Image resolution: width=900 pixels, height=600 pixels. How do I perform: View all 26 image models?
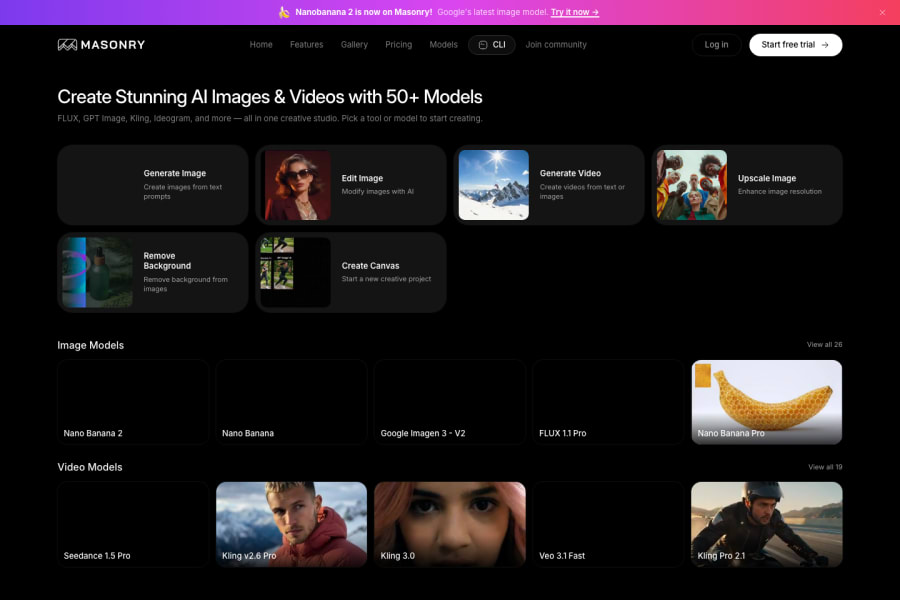[x=824, y=344]
